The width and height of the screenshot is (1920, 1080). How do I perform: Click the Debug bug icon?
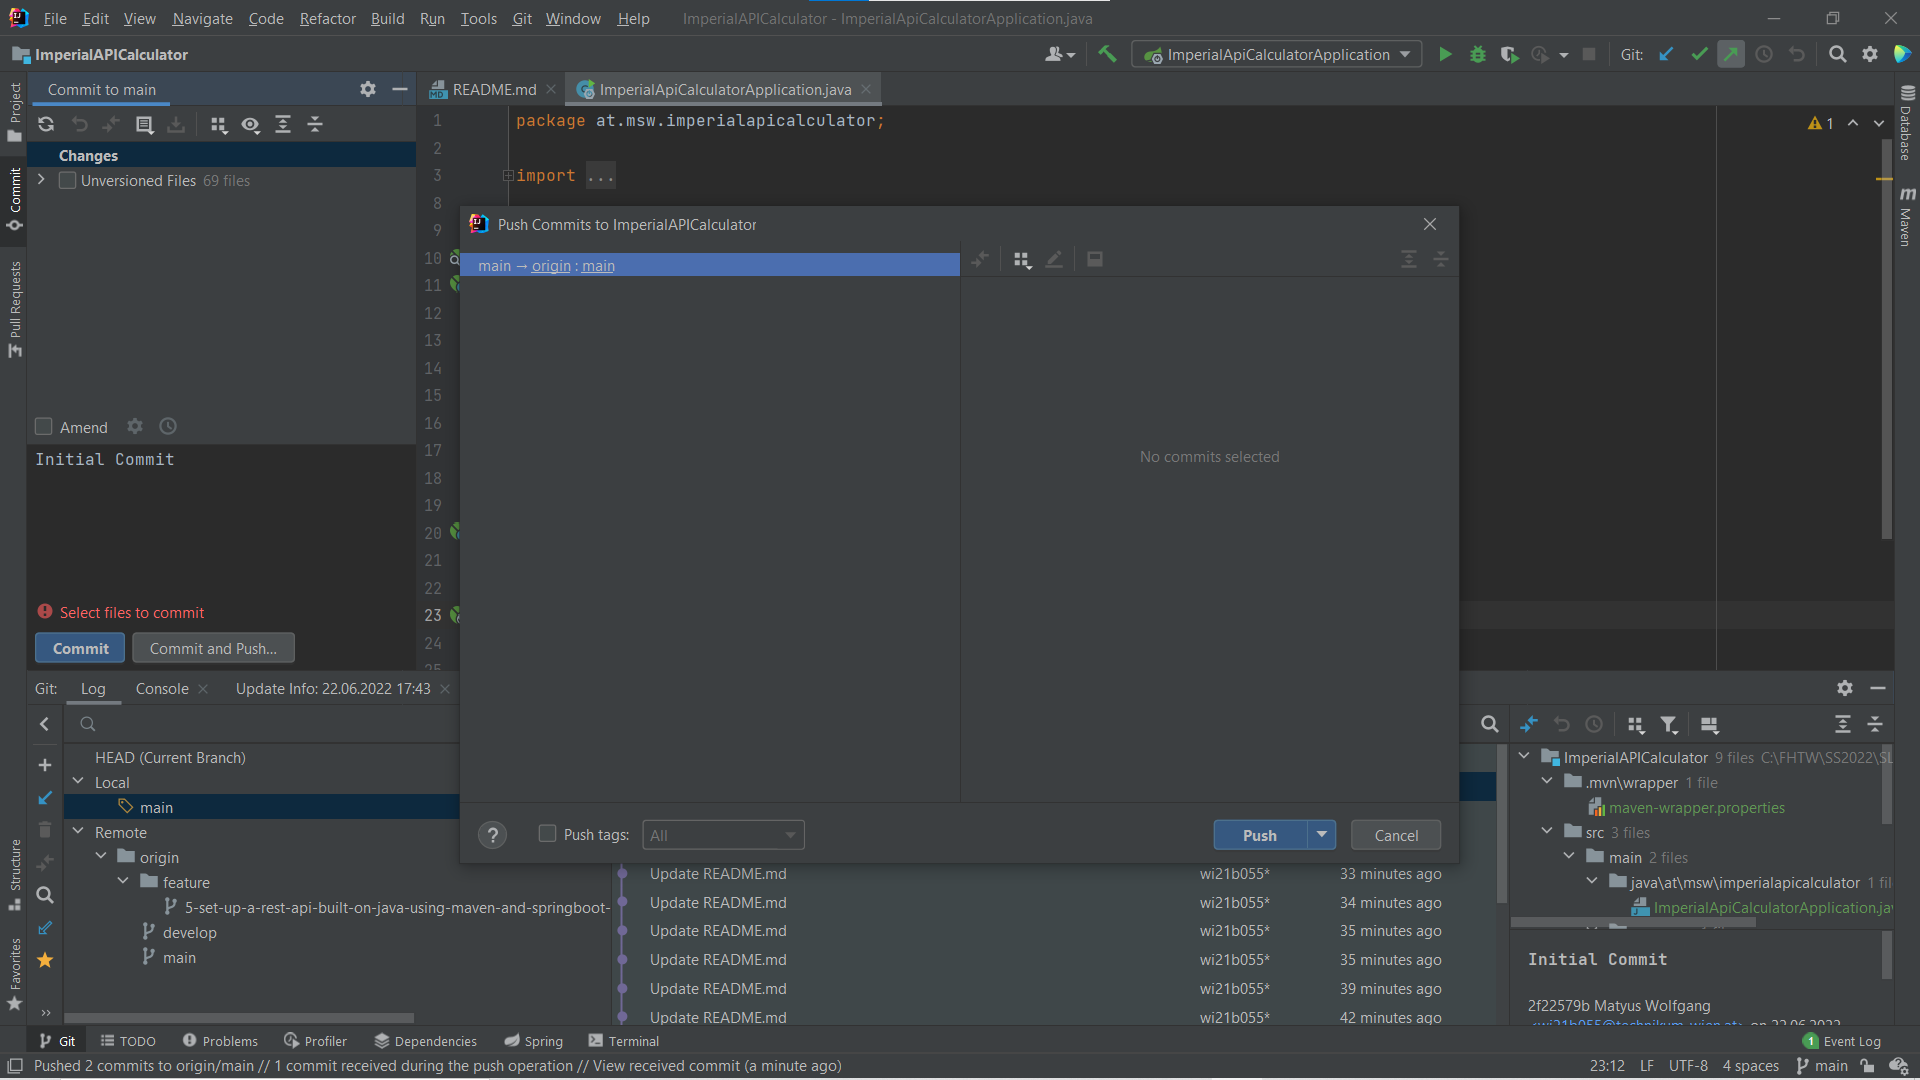1477,55
